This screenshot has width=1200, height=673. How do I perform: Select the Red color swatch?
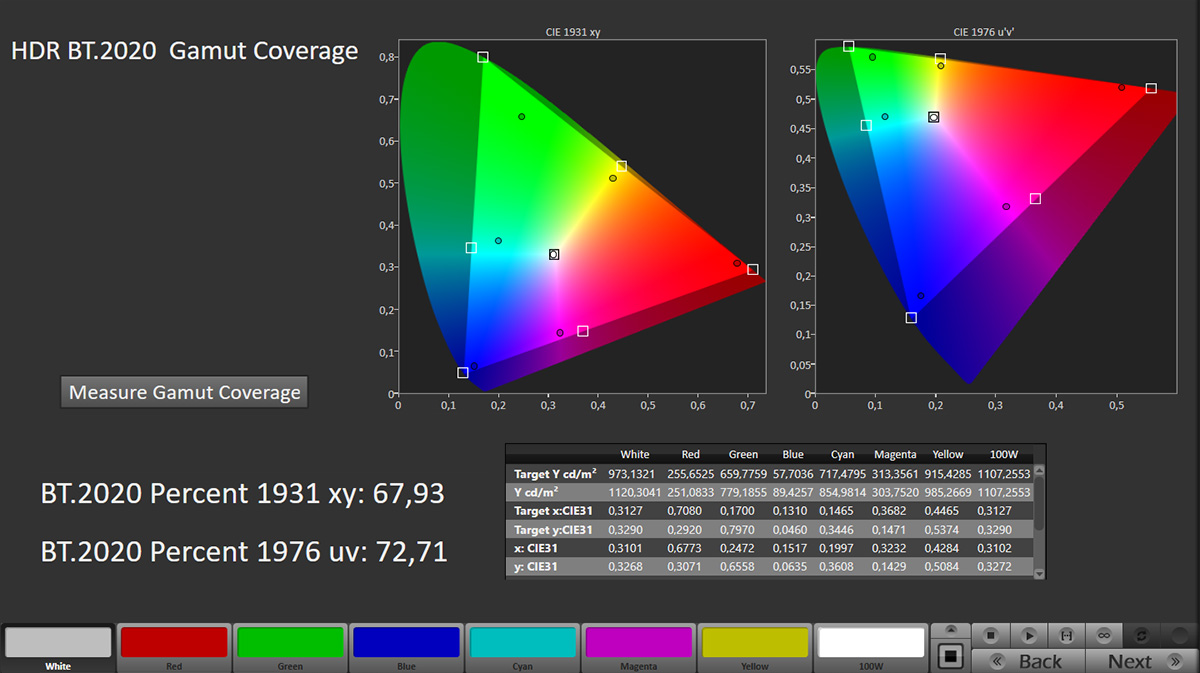click(174, 648)
